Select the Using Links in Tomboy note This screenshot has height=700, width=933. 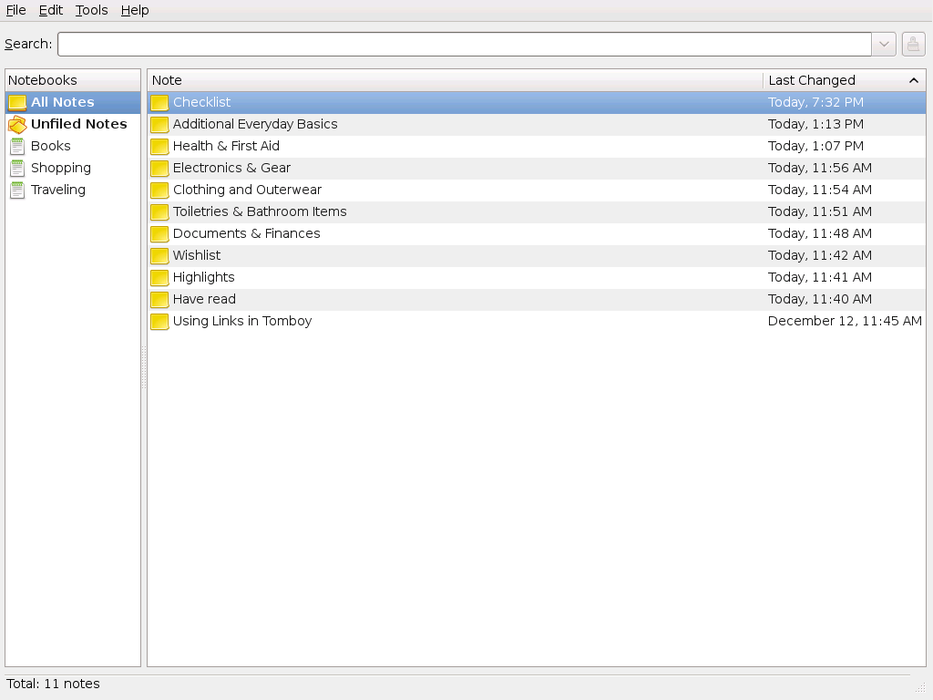(x=242, y=321)
